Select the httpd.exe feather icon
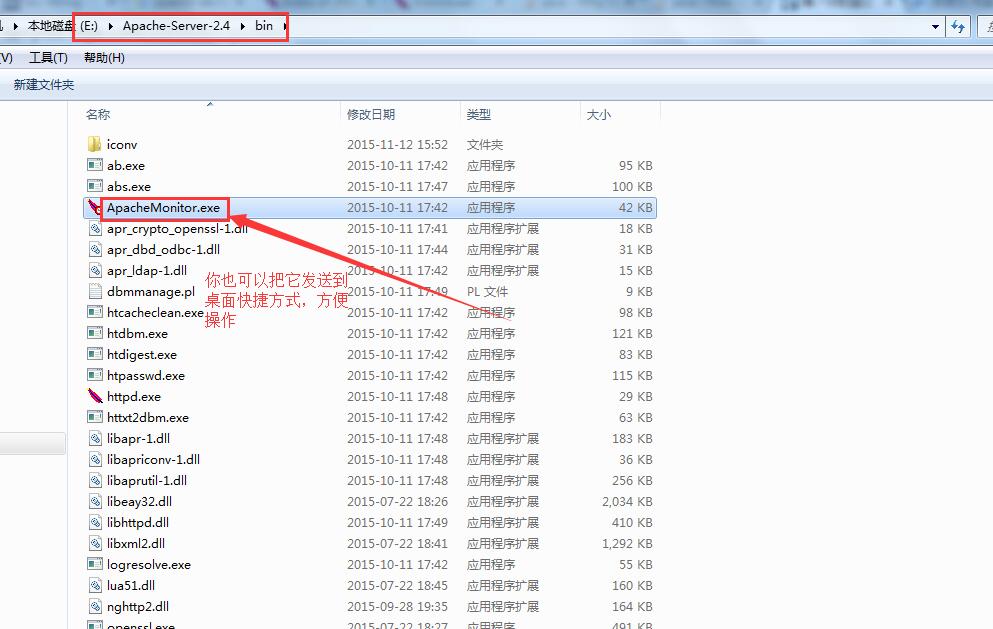The image size is (993, 629). click(x=95, y=396)
